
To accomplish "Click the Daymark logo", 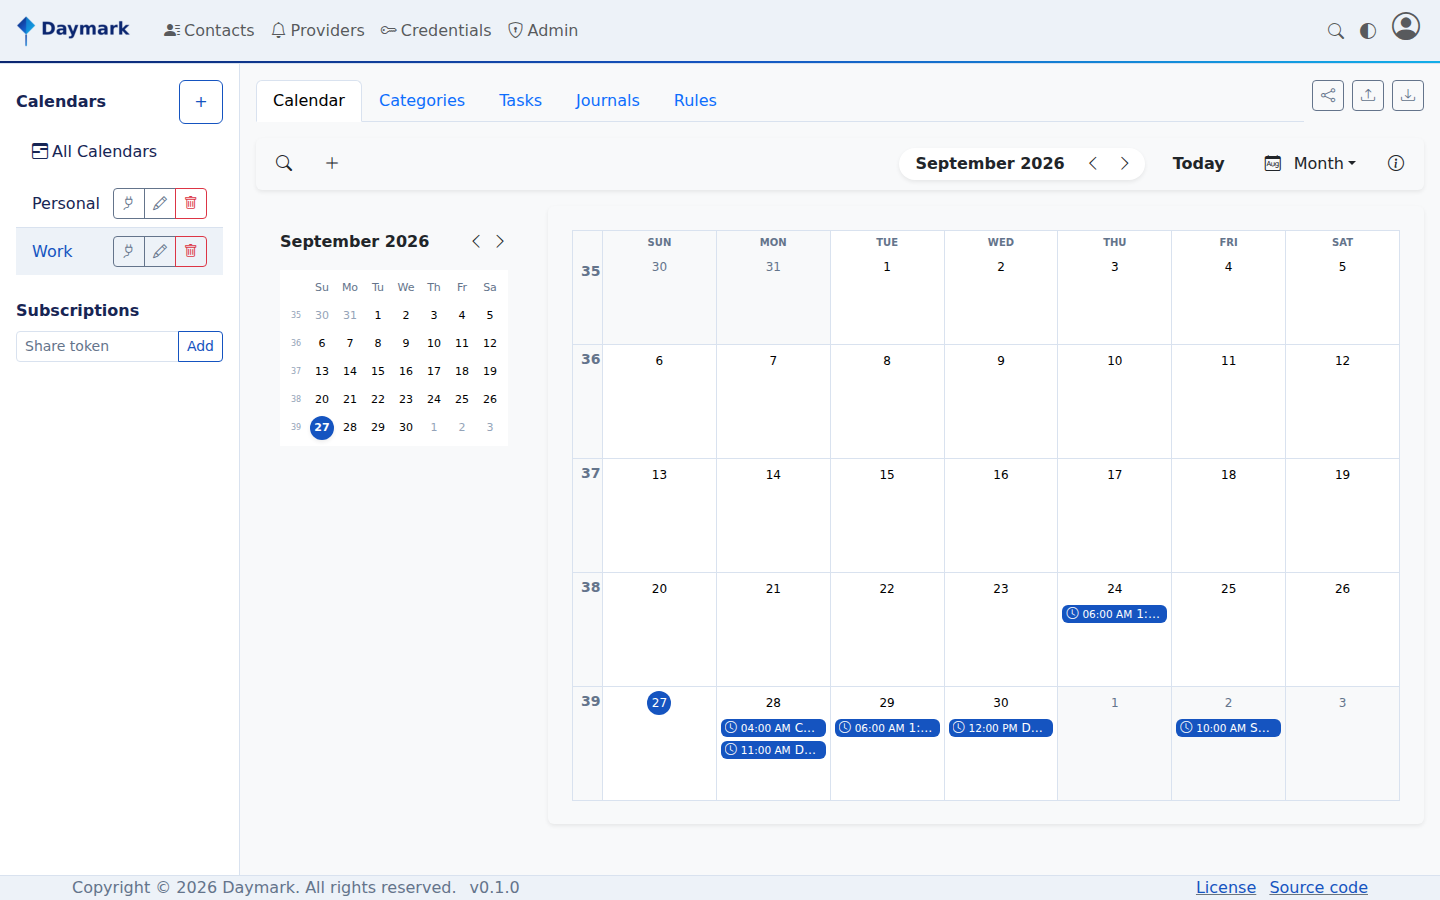I will (73, 30).
